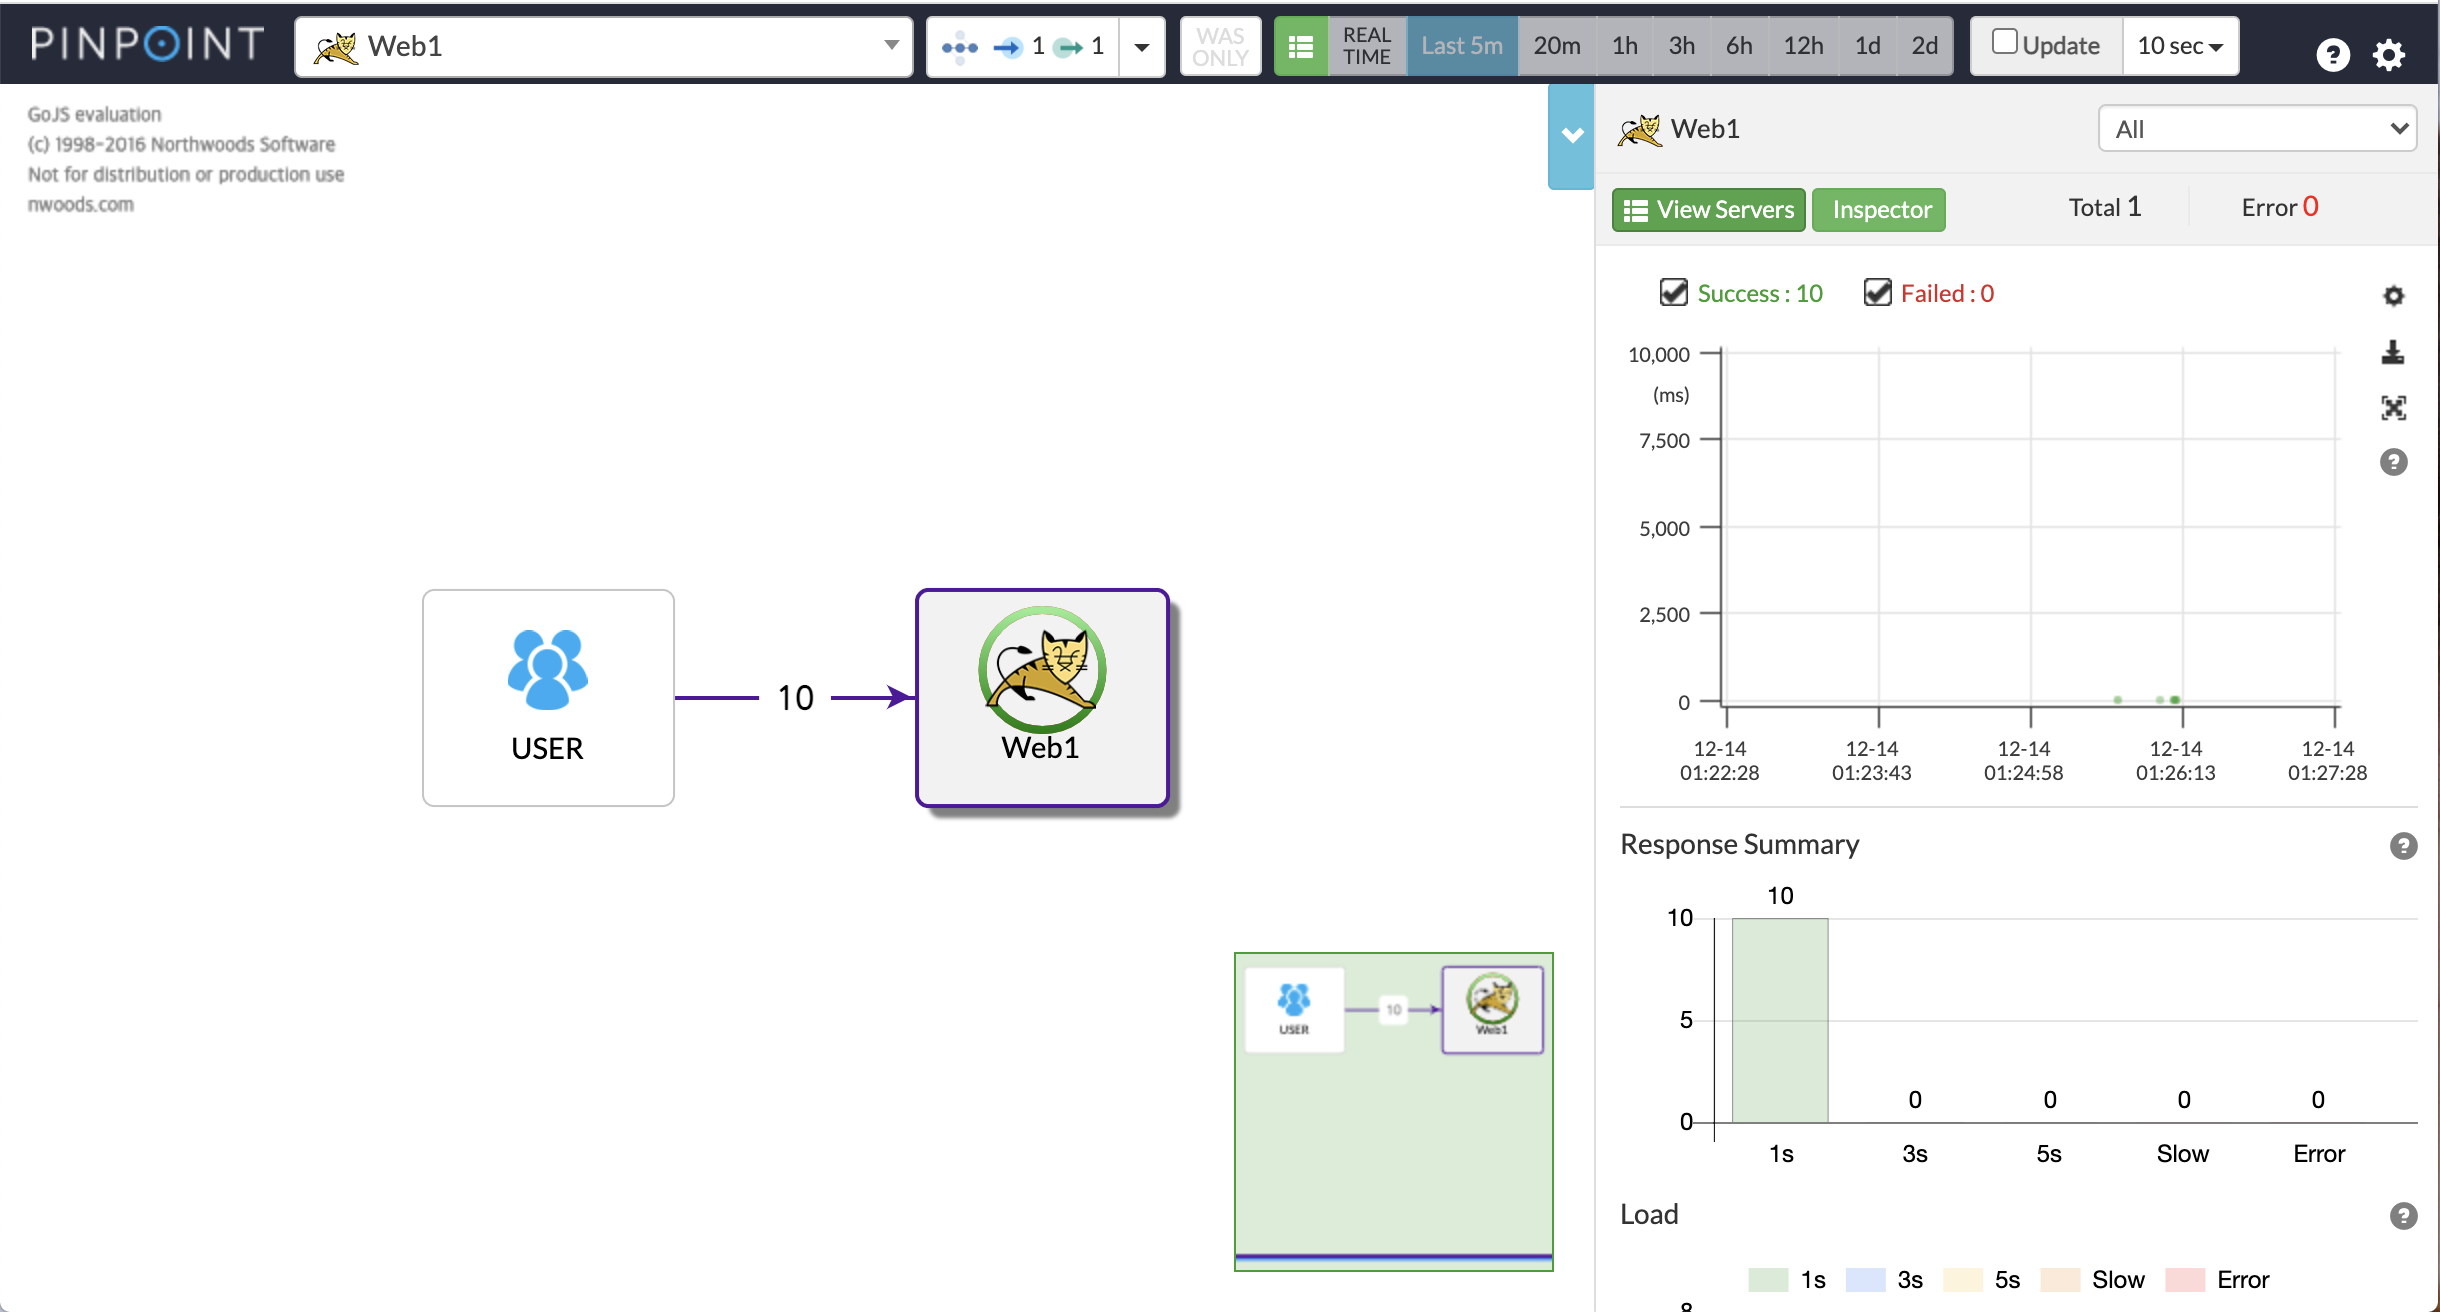Select the Web1 Tomcat node
Image resolution: width=2440 pixels, height=1312 pixels.
(x=1042, y=697)
